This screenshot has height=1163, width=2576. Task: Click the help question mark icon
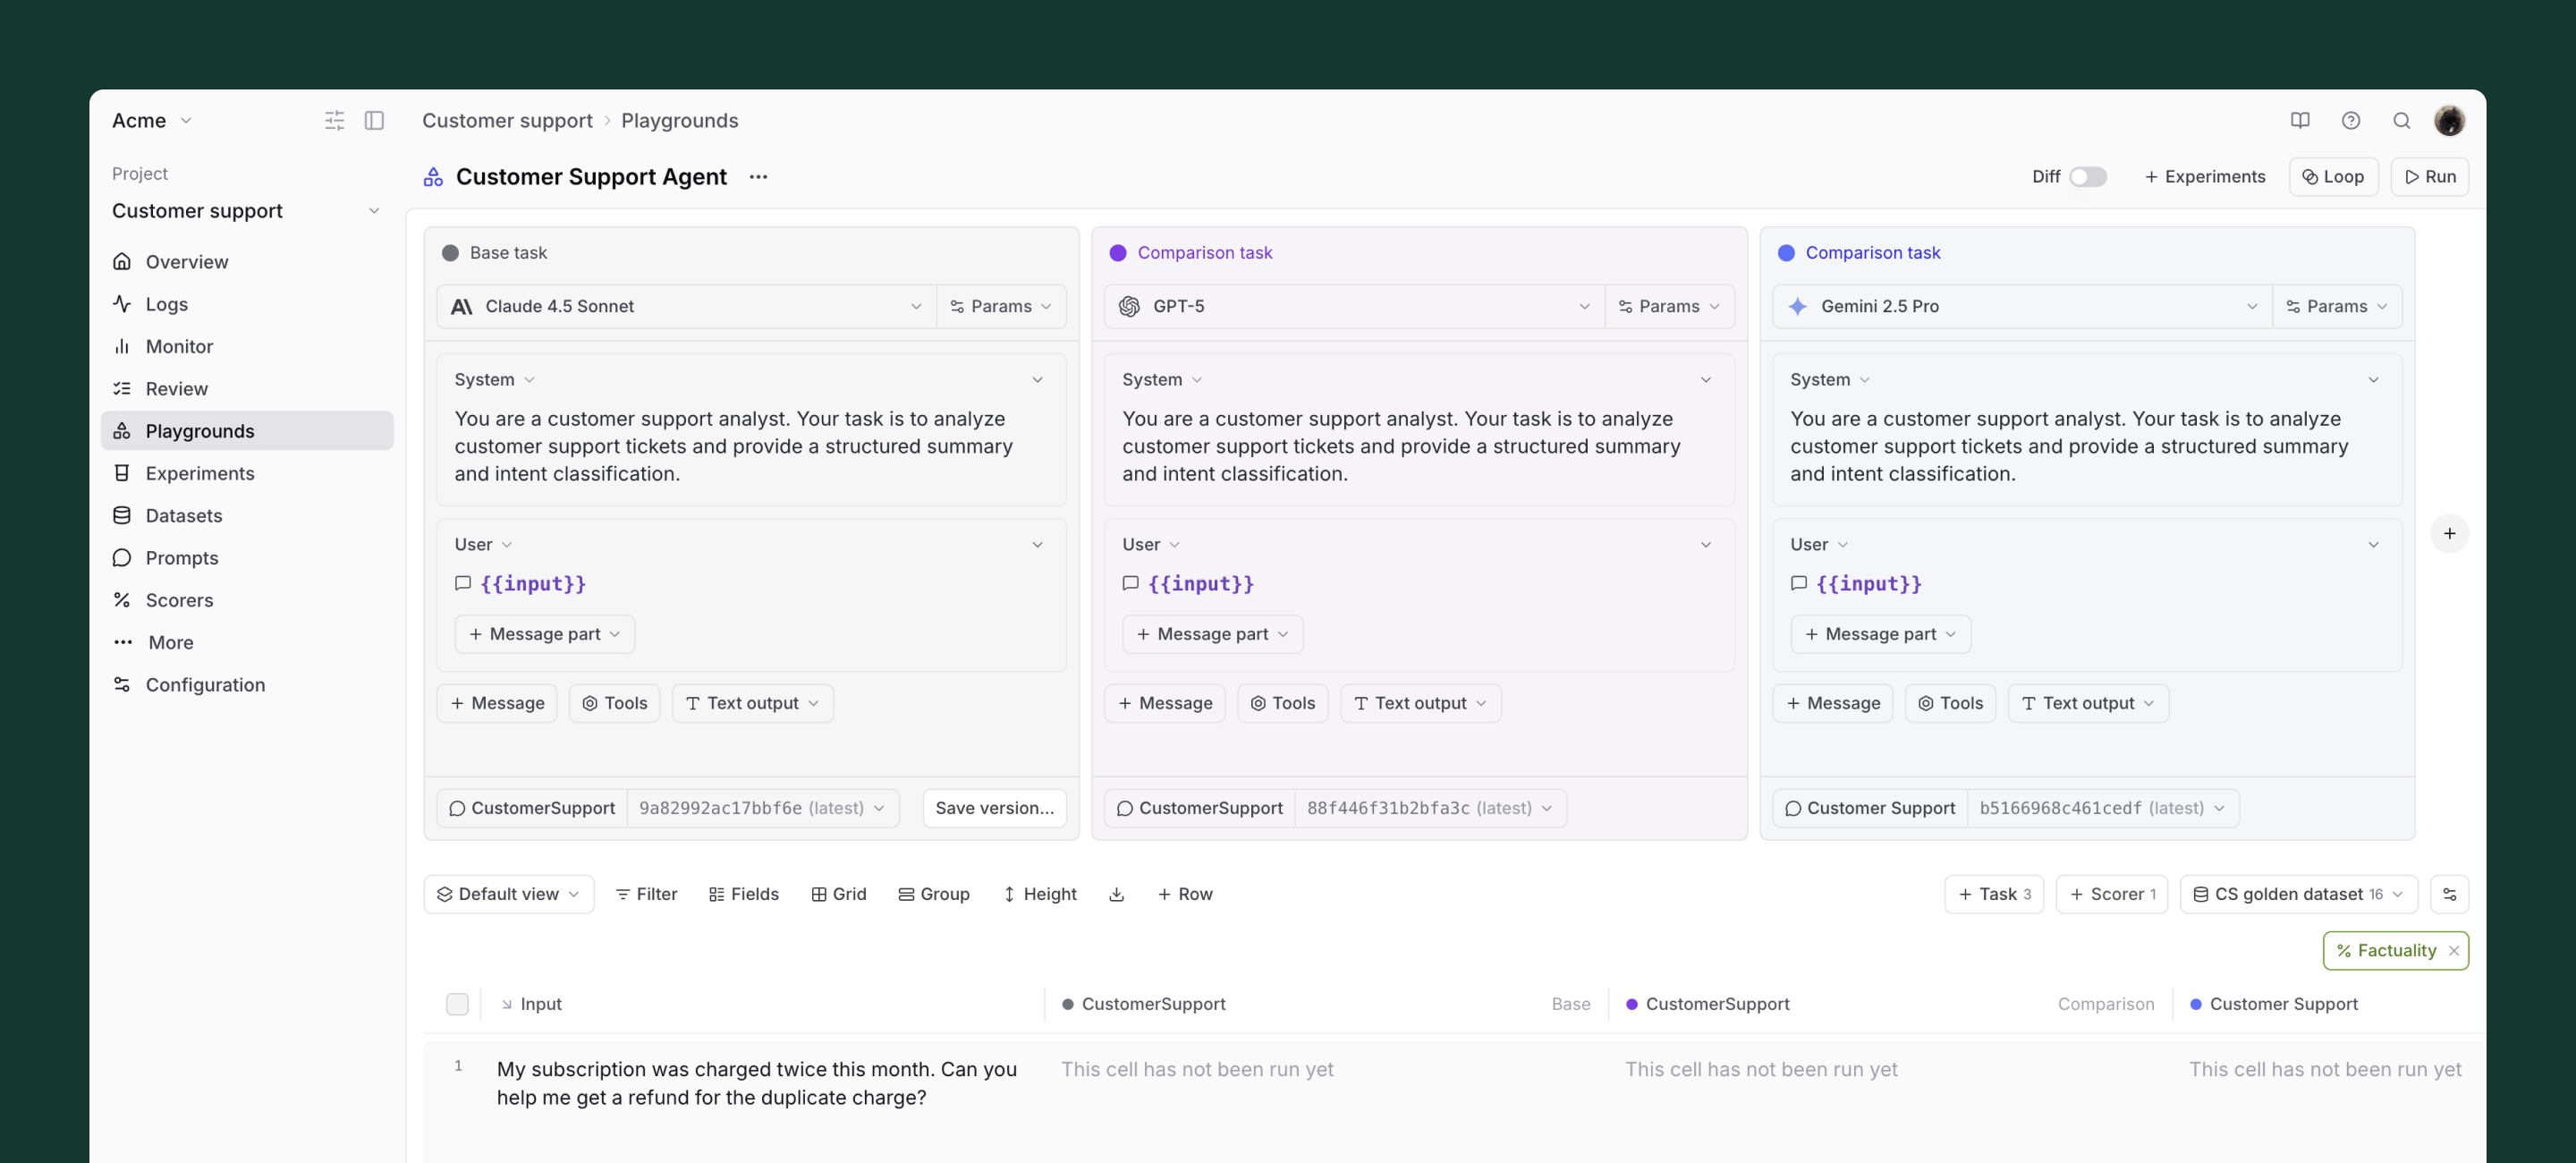click(x=2350, y=120)
